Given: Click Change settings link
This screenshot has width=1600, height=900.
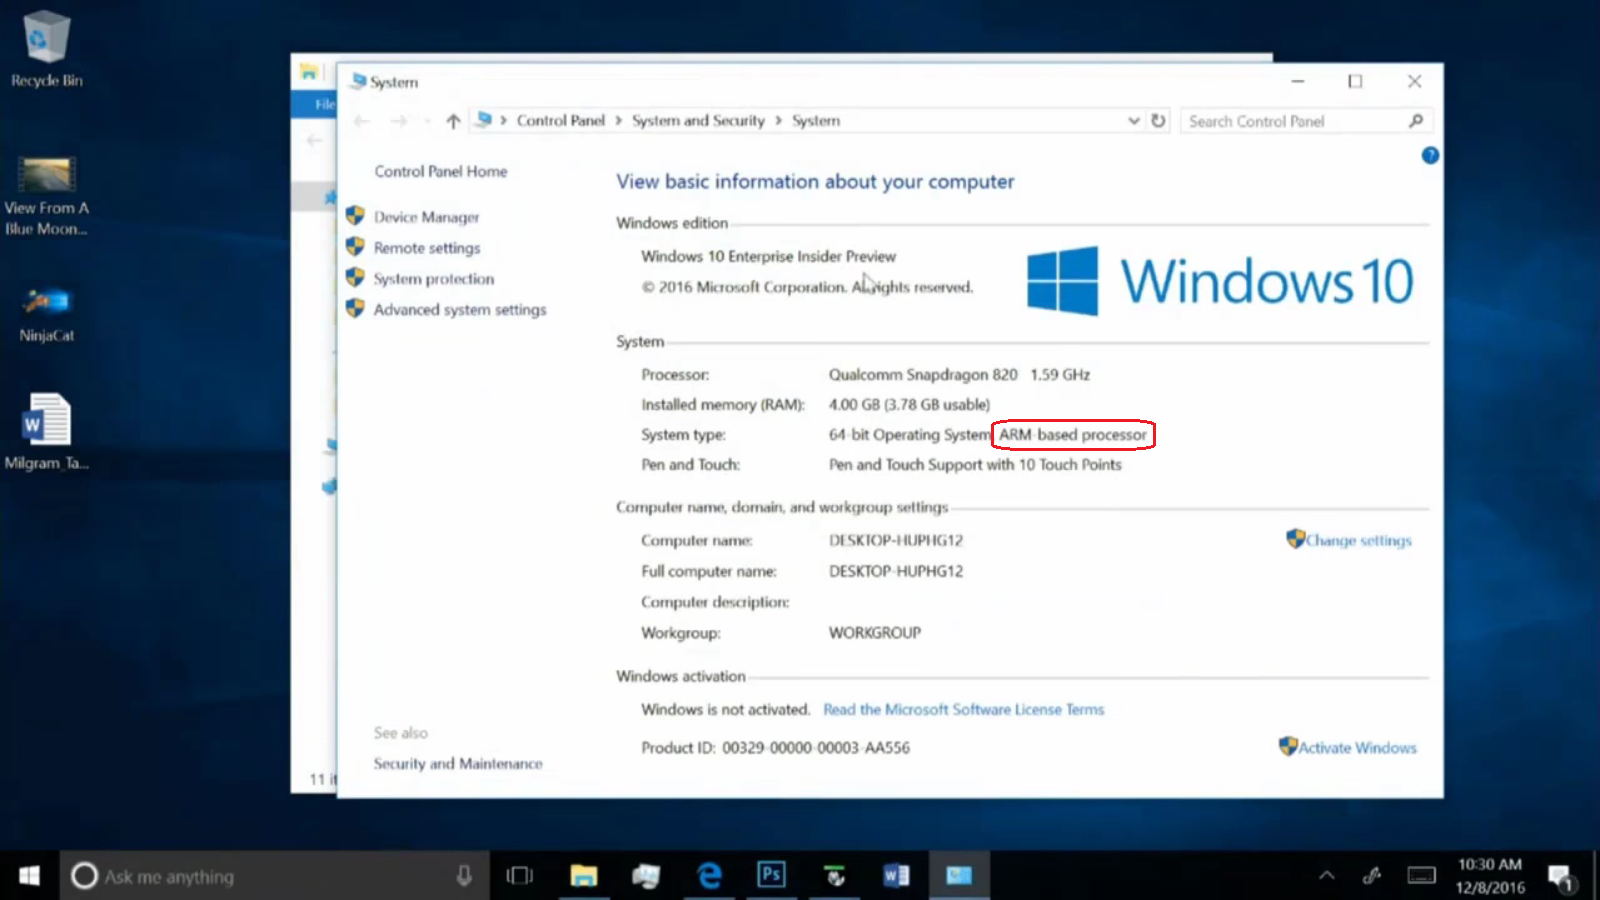Looking at the screenshot, I should (1358, 540).
